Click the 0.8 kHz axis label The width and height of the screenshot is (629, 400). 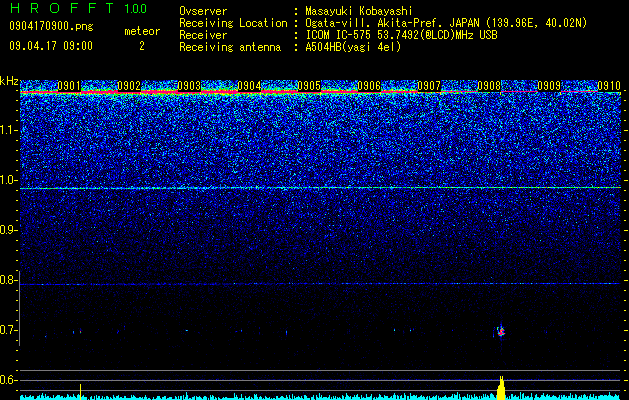click(x=10, y=280)
